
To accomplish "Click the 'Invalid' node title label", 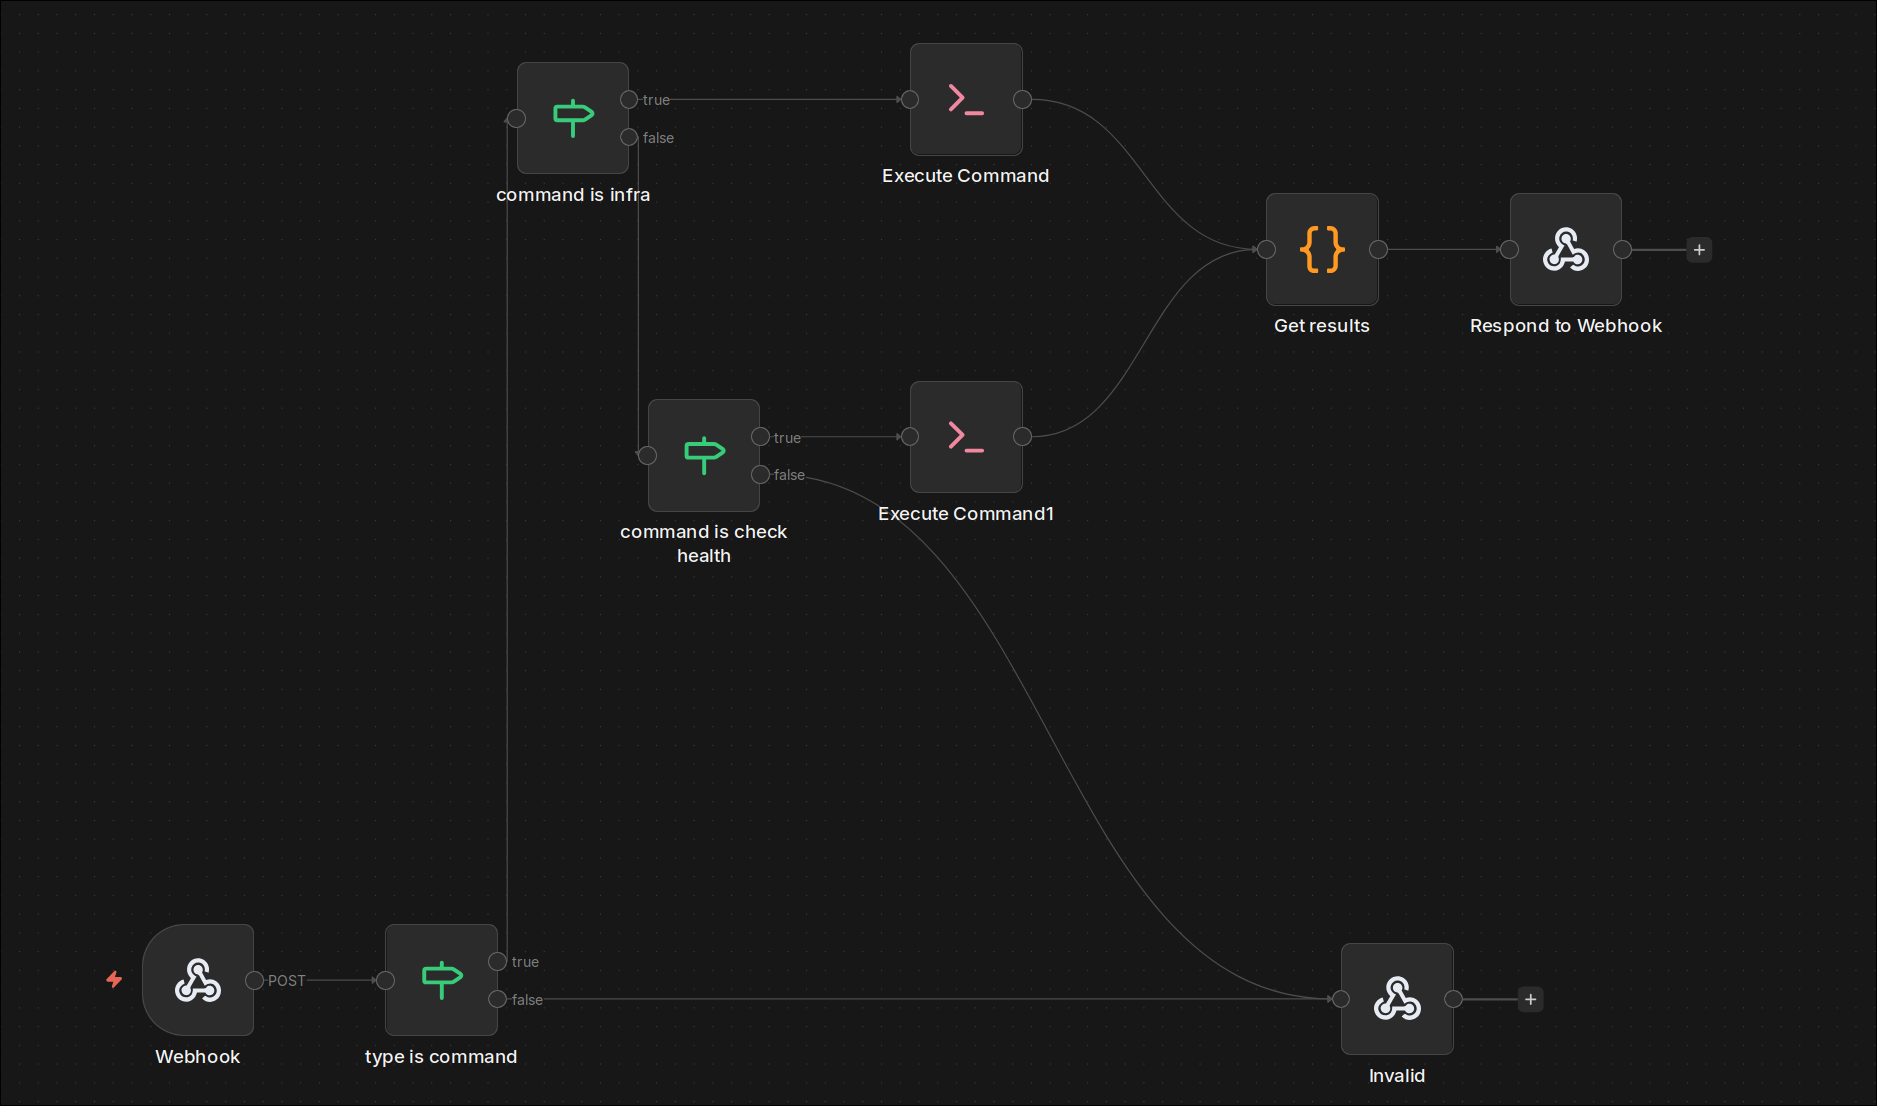I will [1397, 1075].
